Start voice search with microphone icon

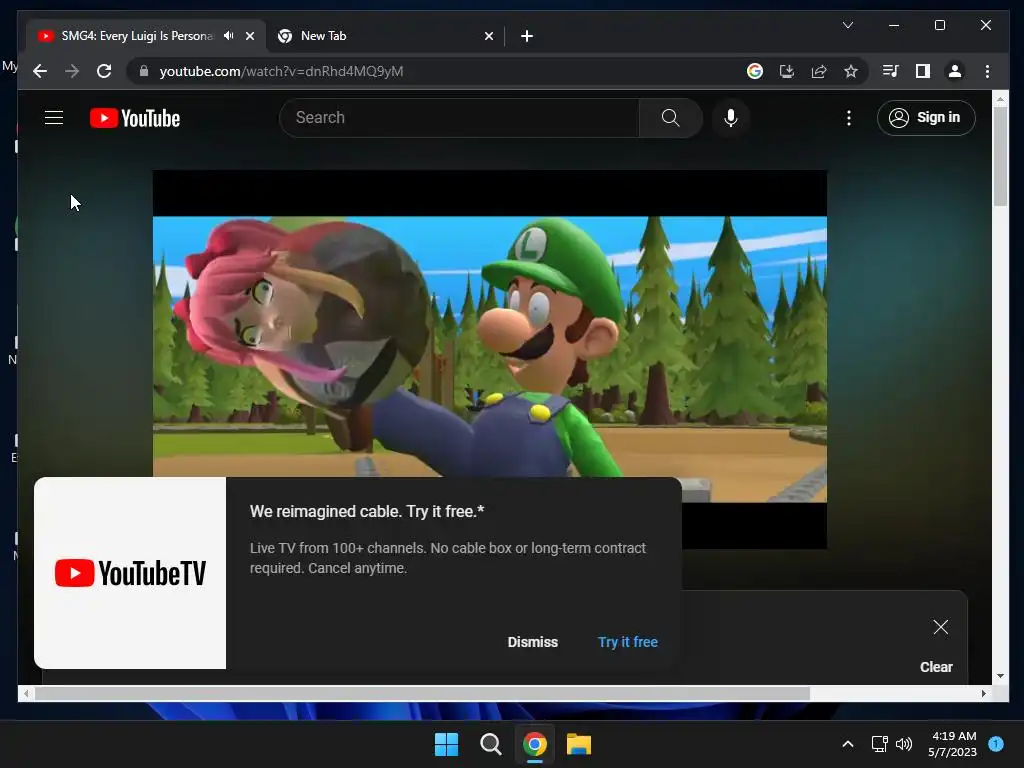pos(731,118)
